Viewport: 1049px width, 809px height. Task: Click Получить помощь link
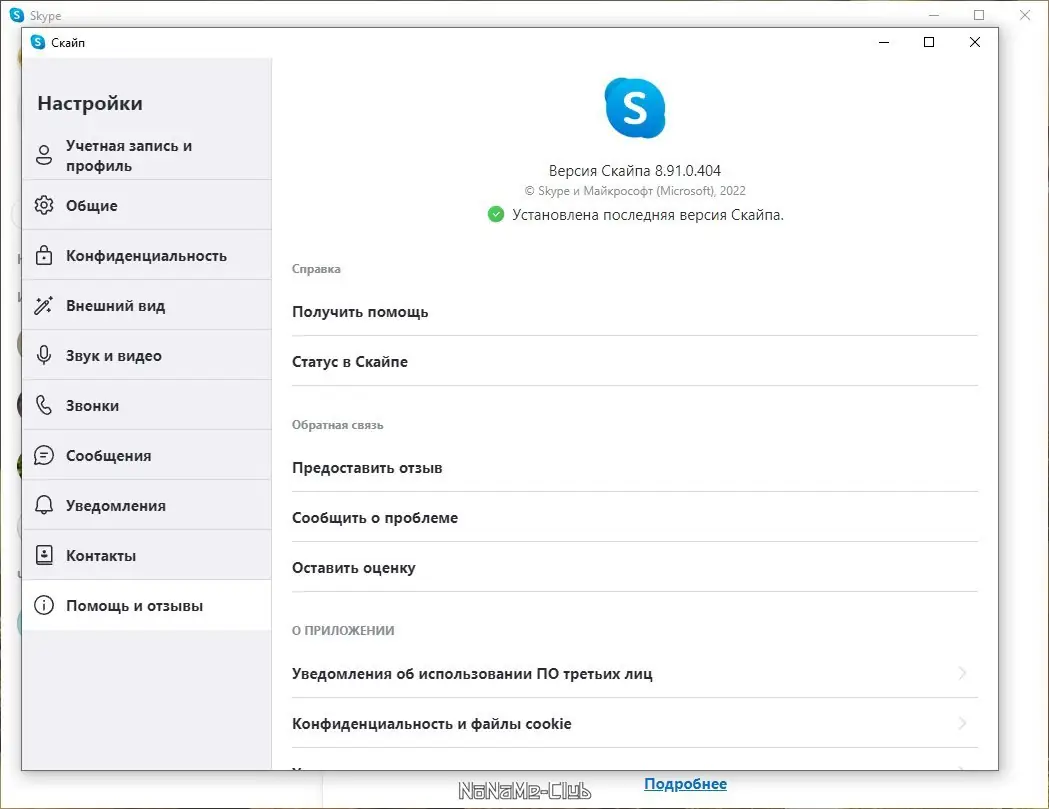tap(634, 312)
